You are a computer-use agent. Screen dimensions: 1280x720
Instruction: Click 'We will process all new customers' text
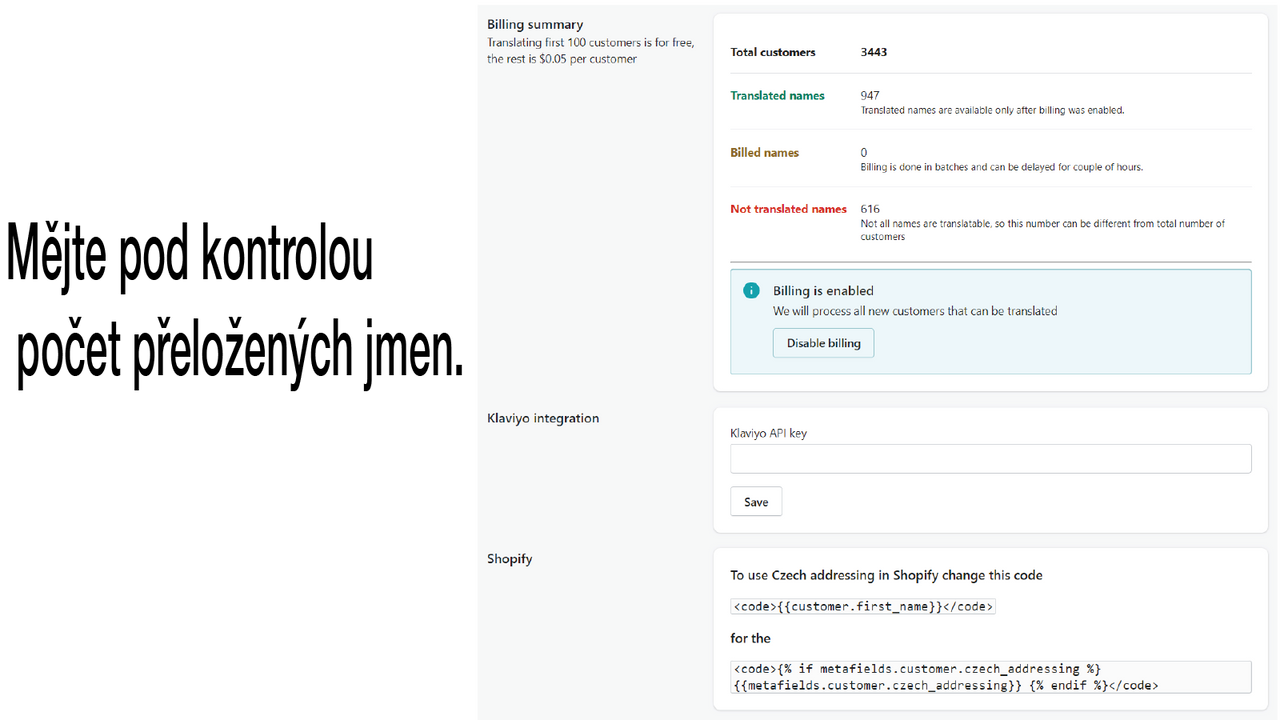coord(915,311)
